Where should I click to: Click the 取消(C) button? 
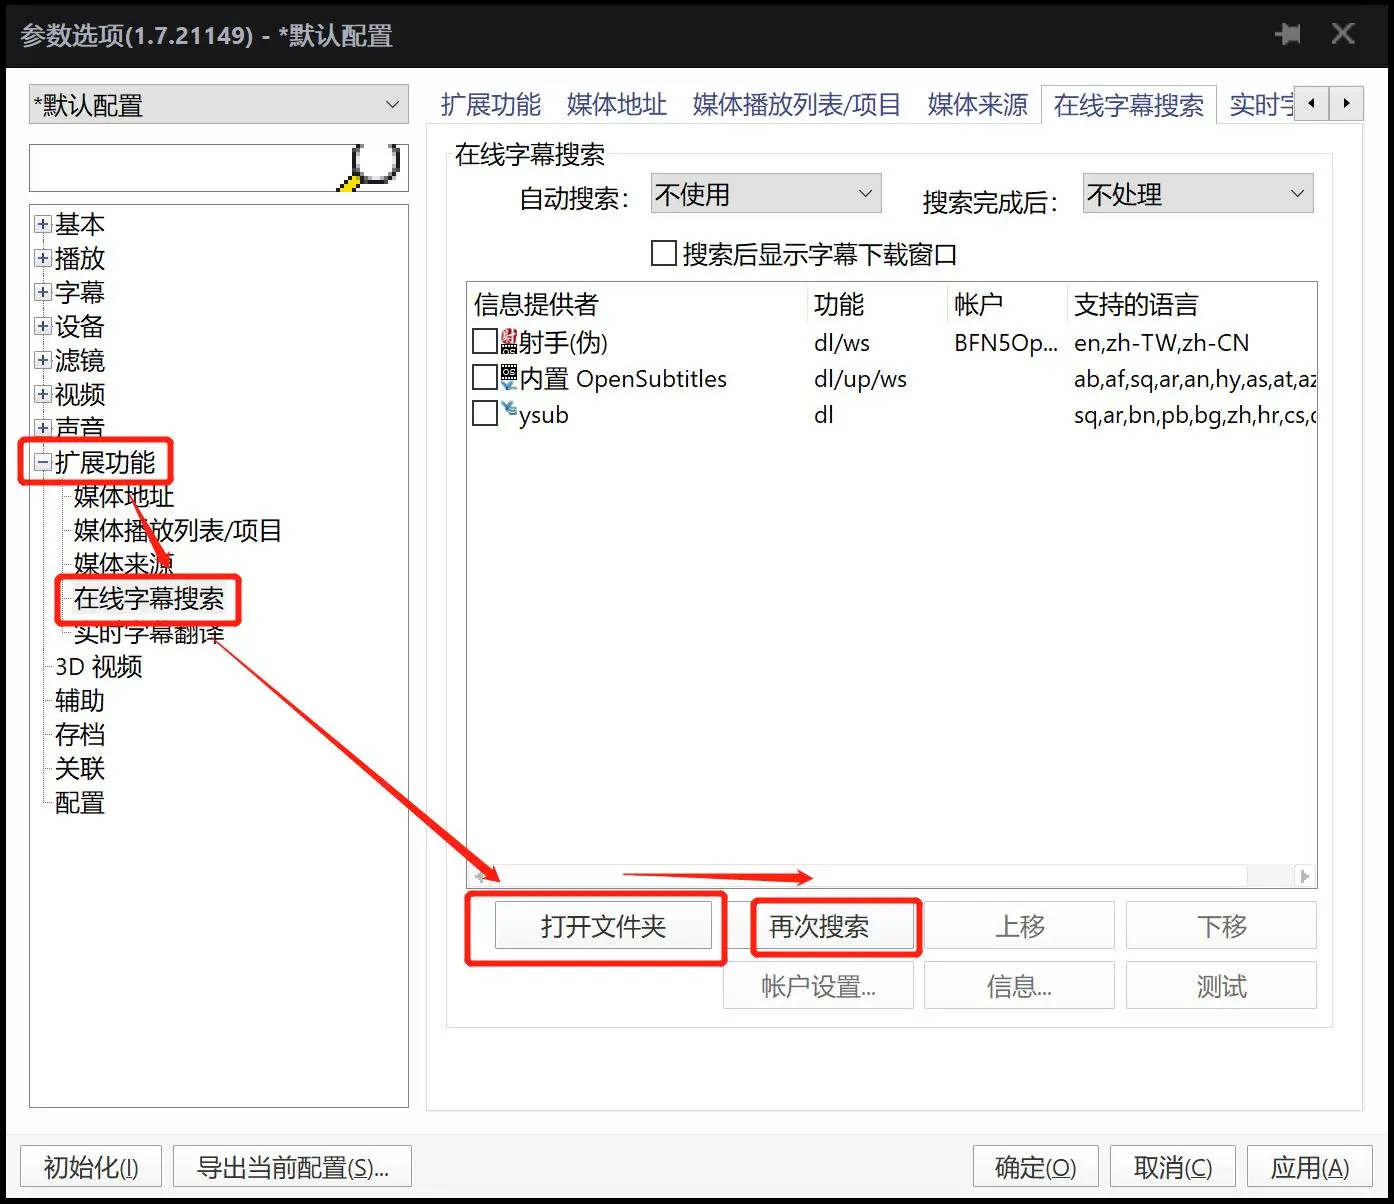tap(1172, 1167)
